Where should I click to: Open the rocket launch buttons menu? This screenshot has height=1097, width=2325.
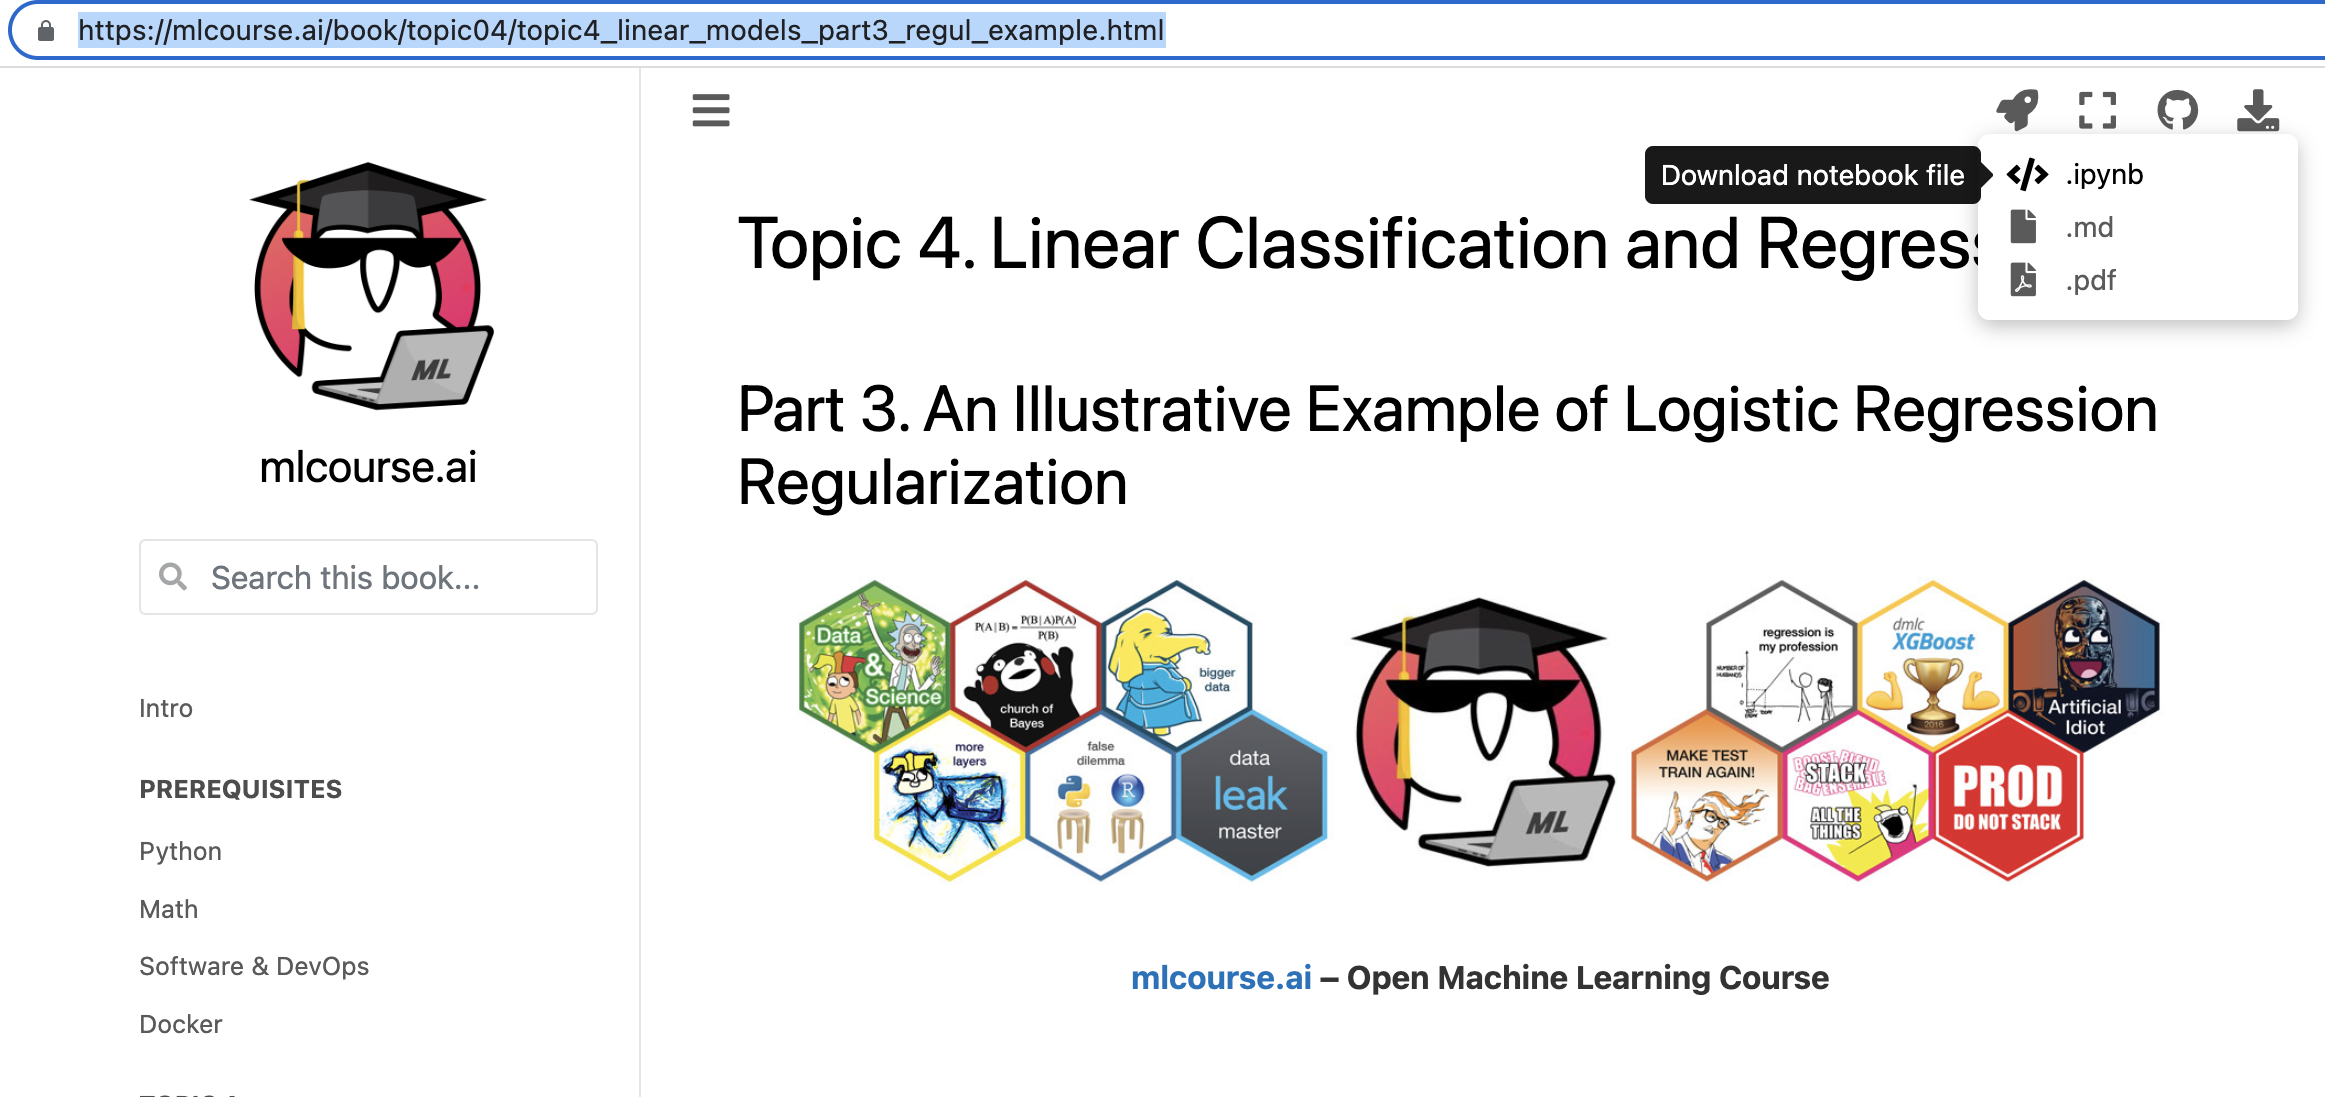tap(2018, 110)
